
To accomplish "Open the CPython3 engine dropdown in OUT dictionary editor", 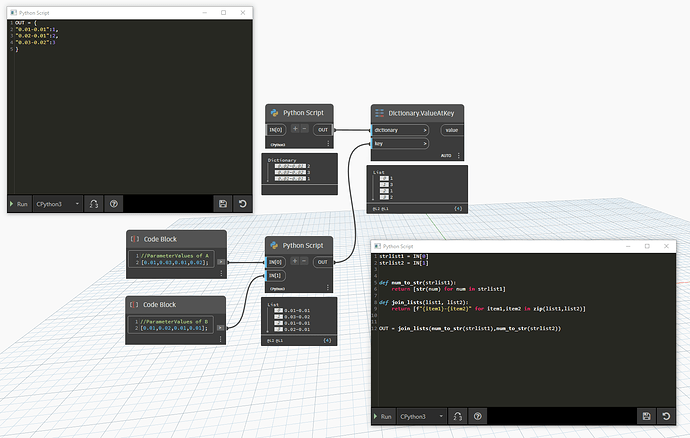I will tap(58, 204).
